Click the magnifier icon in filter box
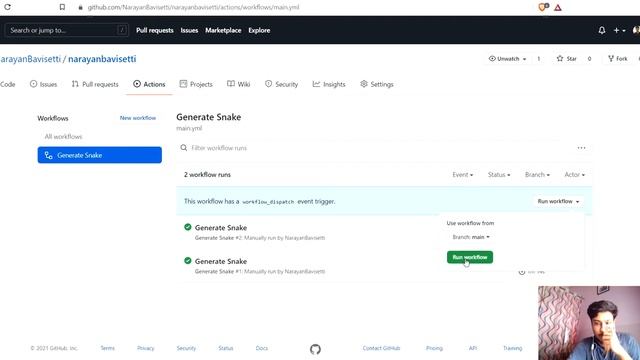This screenshot has width=640, height=360. [x=184, y=148]
